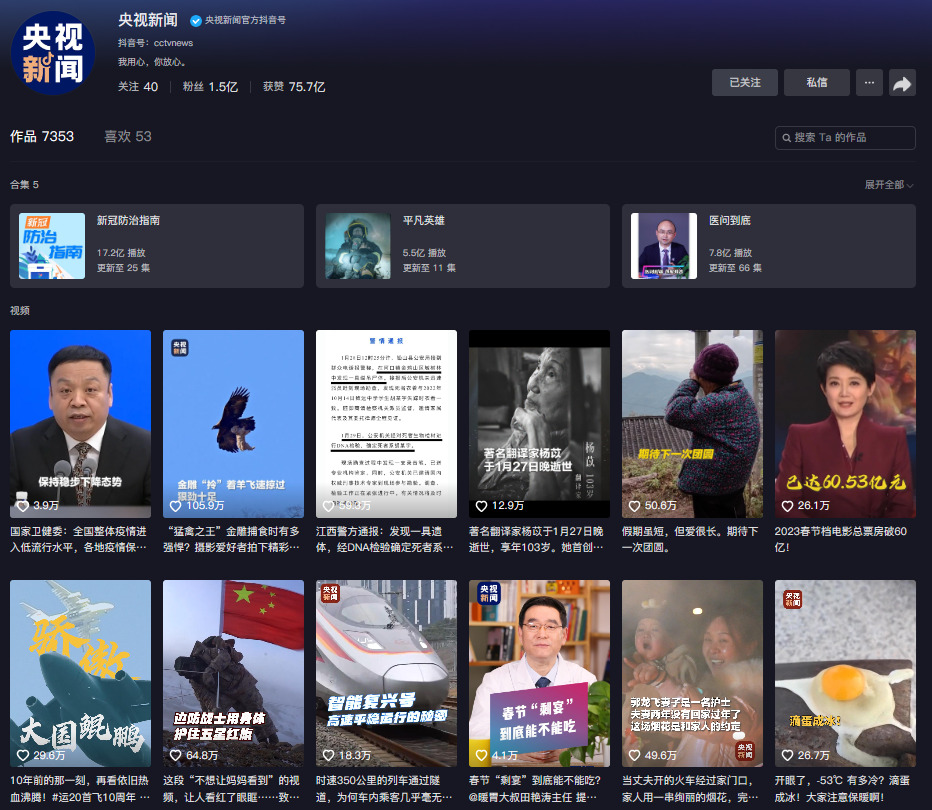
Task: Click the 合集 5 section heading
Action: point(24,185)
